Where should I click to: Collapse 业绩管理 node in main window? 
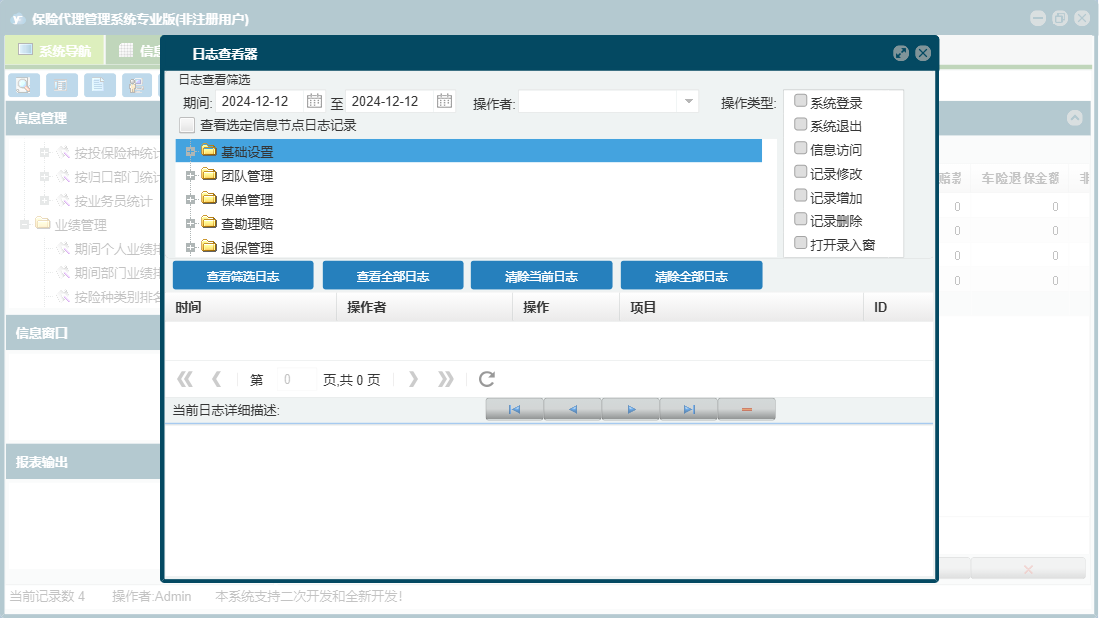coord(25,224)
